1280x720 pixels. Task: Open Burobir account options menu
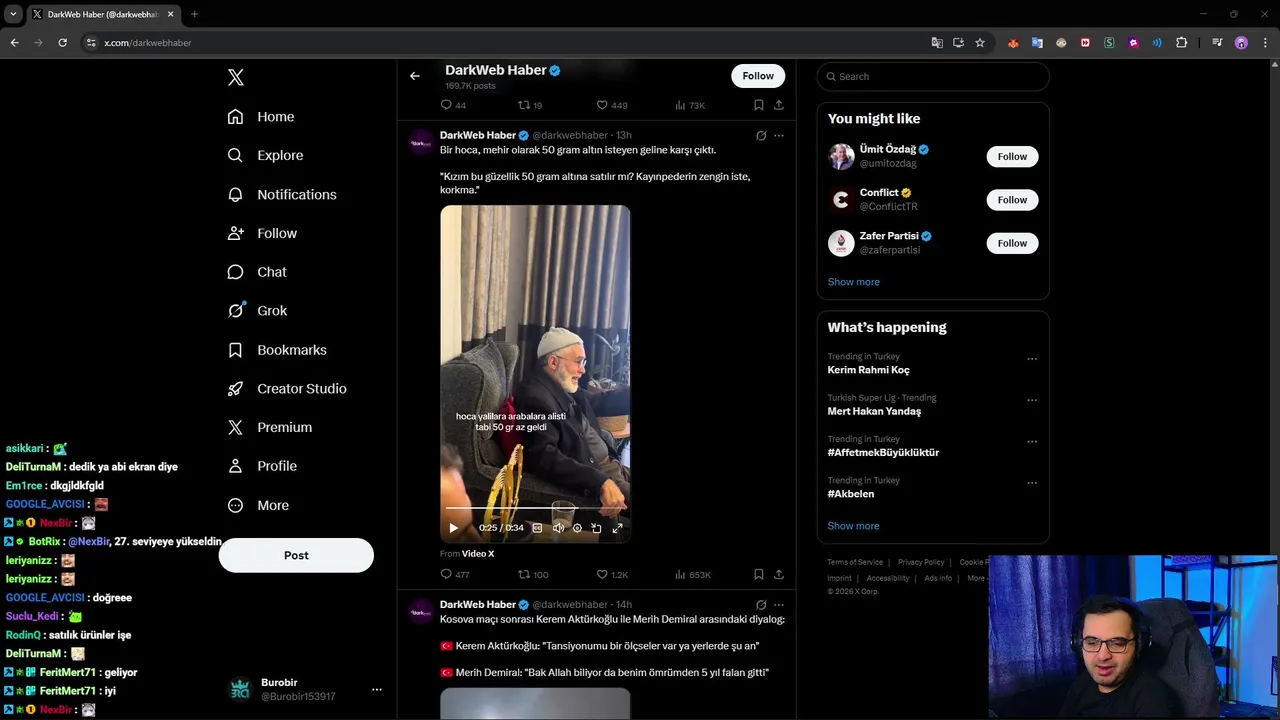coord(377,689)
